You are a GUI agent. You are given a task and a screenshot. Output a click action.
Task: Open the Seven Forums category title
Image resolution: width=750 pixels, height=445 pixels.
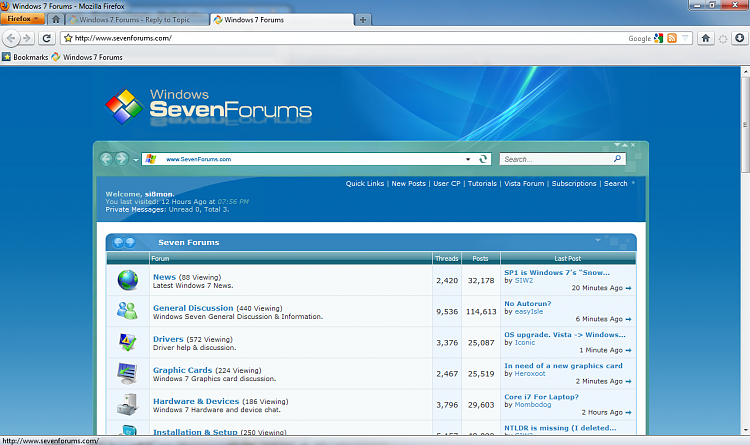188,243
